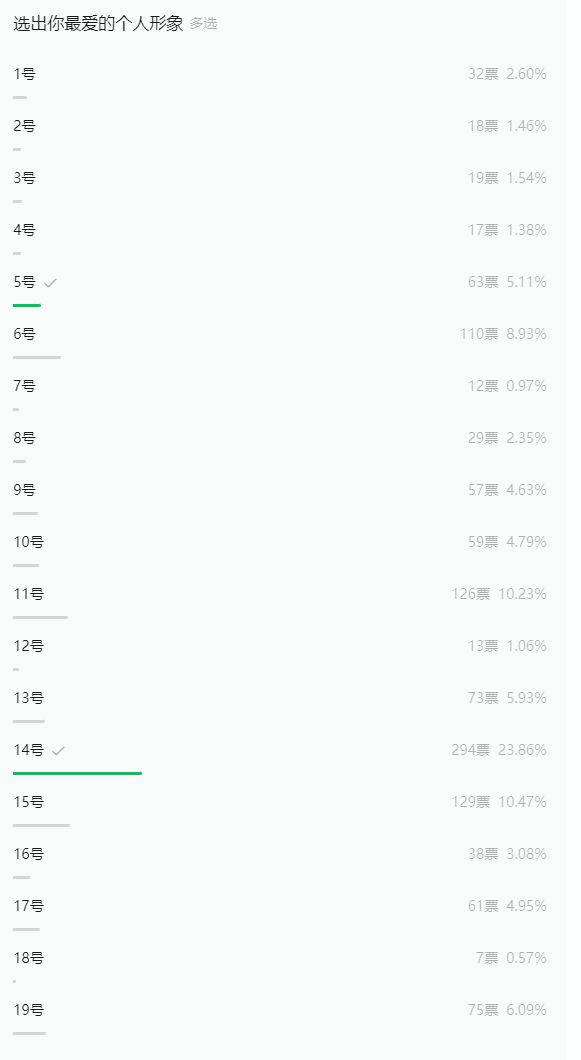Click the 126票 10.23% result text
The height and width of the screenshot is (1060, 581).
[x=499, y=594]
